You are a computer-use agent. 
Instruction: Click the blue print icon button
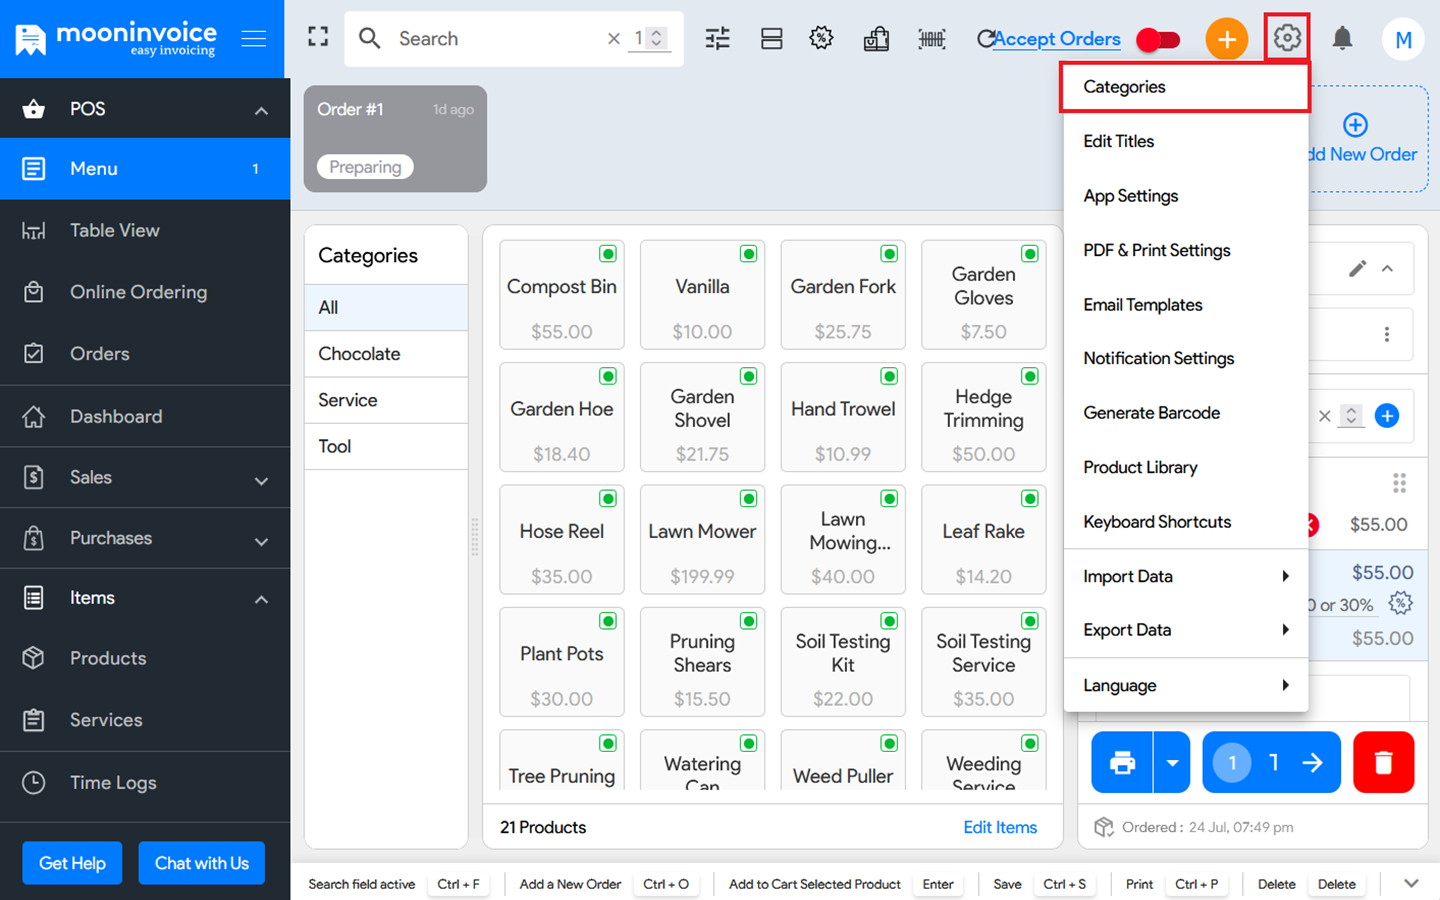point(1122,762)
